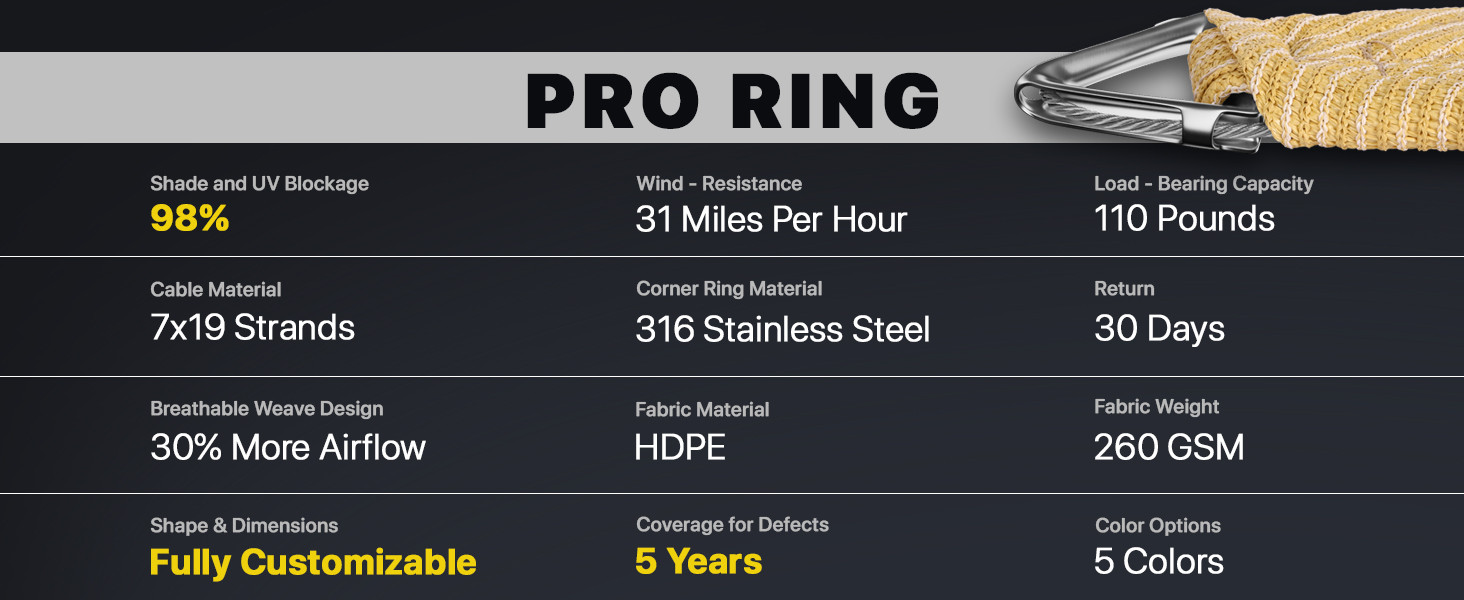
Task: Click the 7x19 Strands text
Action: click(252, 328)
